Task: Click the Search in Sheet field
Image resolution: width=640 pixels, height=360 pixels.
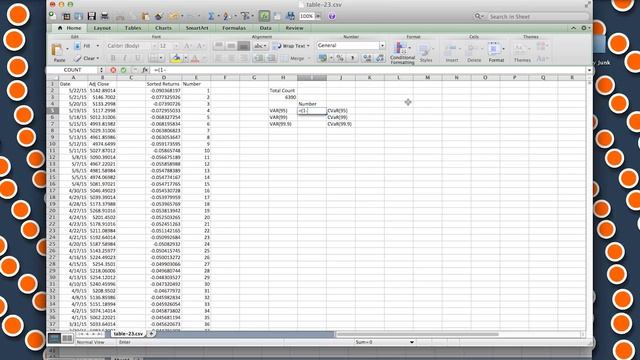Action: pyautogui.click(x=533, y=16)
